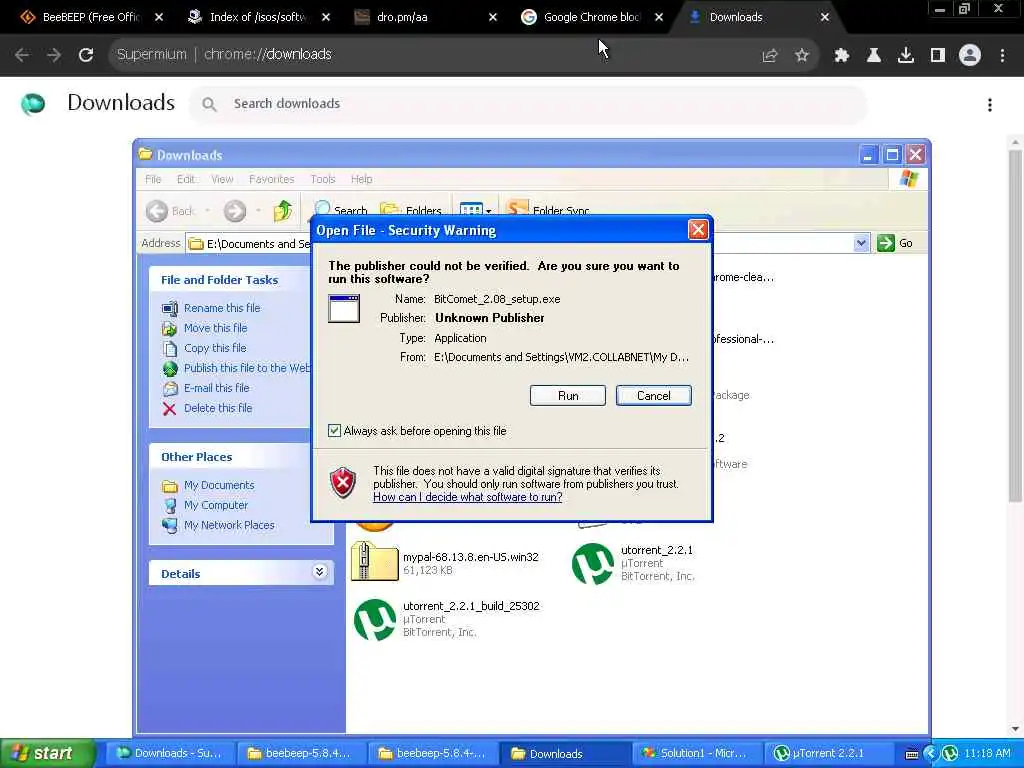Switch to Solution1 taskbar item
The width and height of the screenshot is (1024, 768).
click(x=696, y=754)
